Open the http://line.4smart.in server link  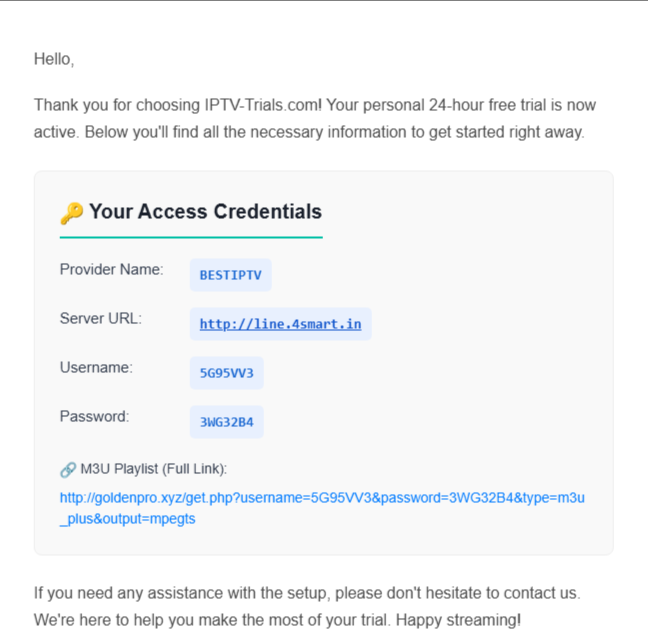(281, 324)
